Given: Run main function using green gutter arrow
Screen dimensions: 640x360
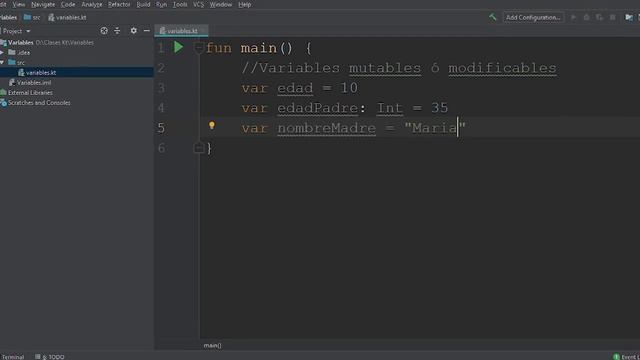Looking at the screenshot, I should tap(178, 47).
